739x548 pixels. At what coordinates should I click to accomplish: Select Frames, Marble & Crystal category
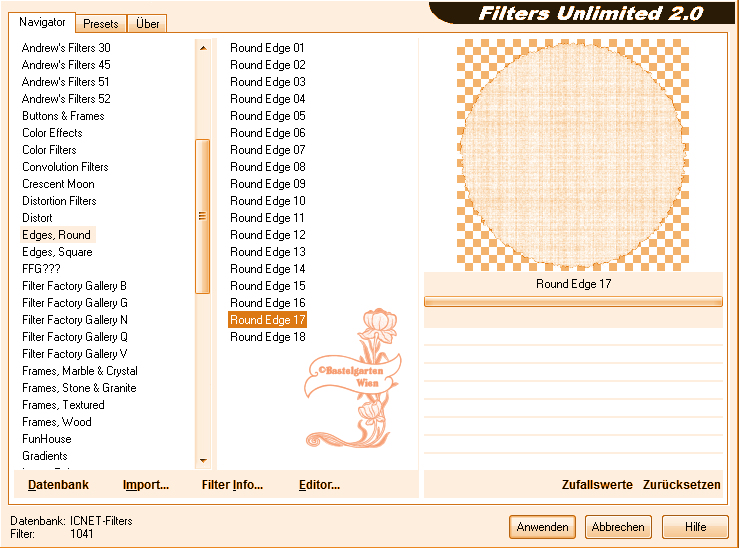(x=80, y=371)
